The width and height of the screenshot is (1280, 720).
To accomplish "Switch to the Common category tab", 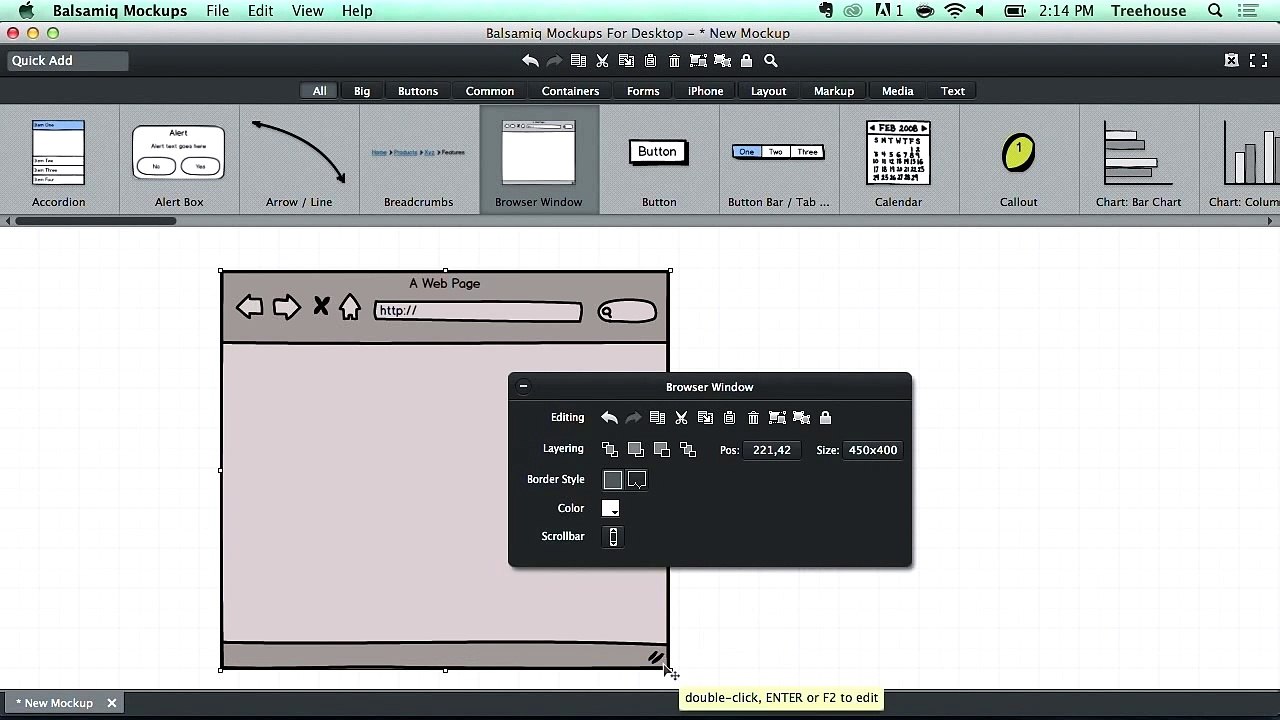I will coord(490,91).
